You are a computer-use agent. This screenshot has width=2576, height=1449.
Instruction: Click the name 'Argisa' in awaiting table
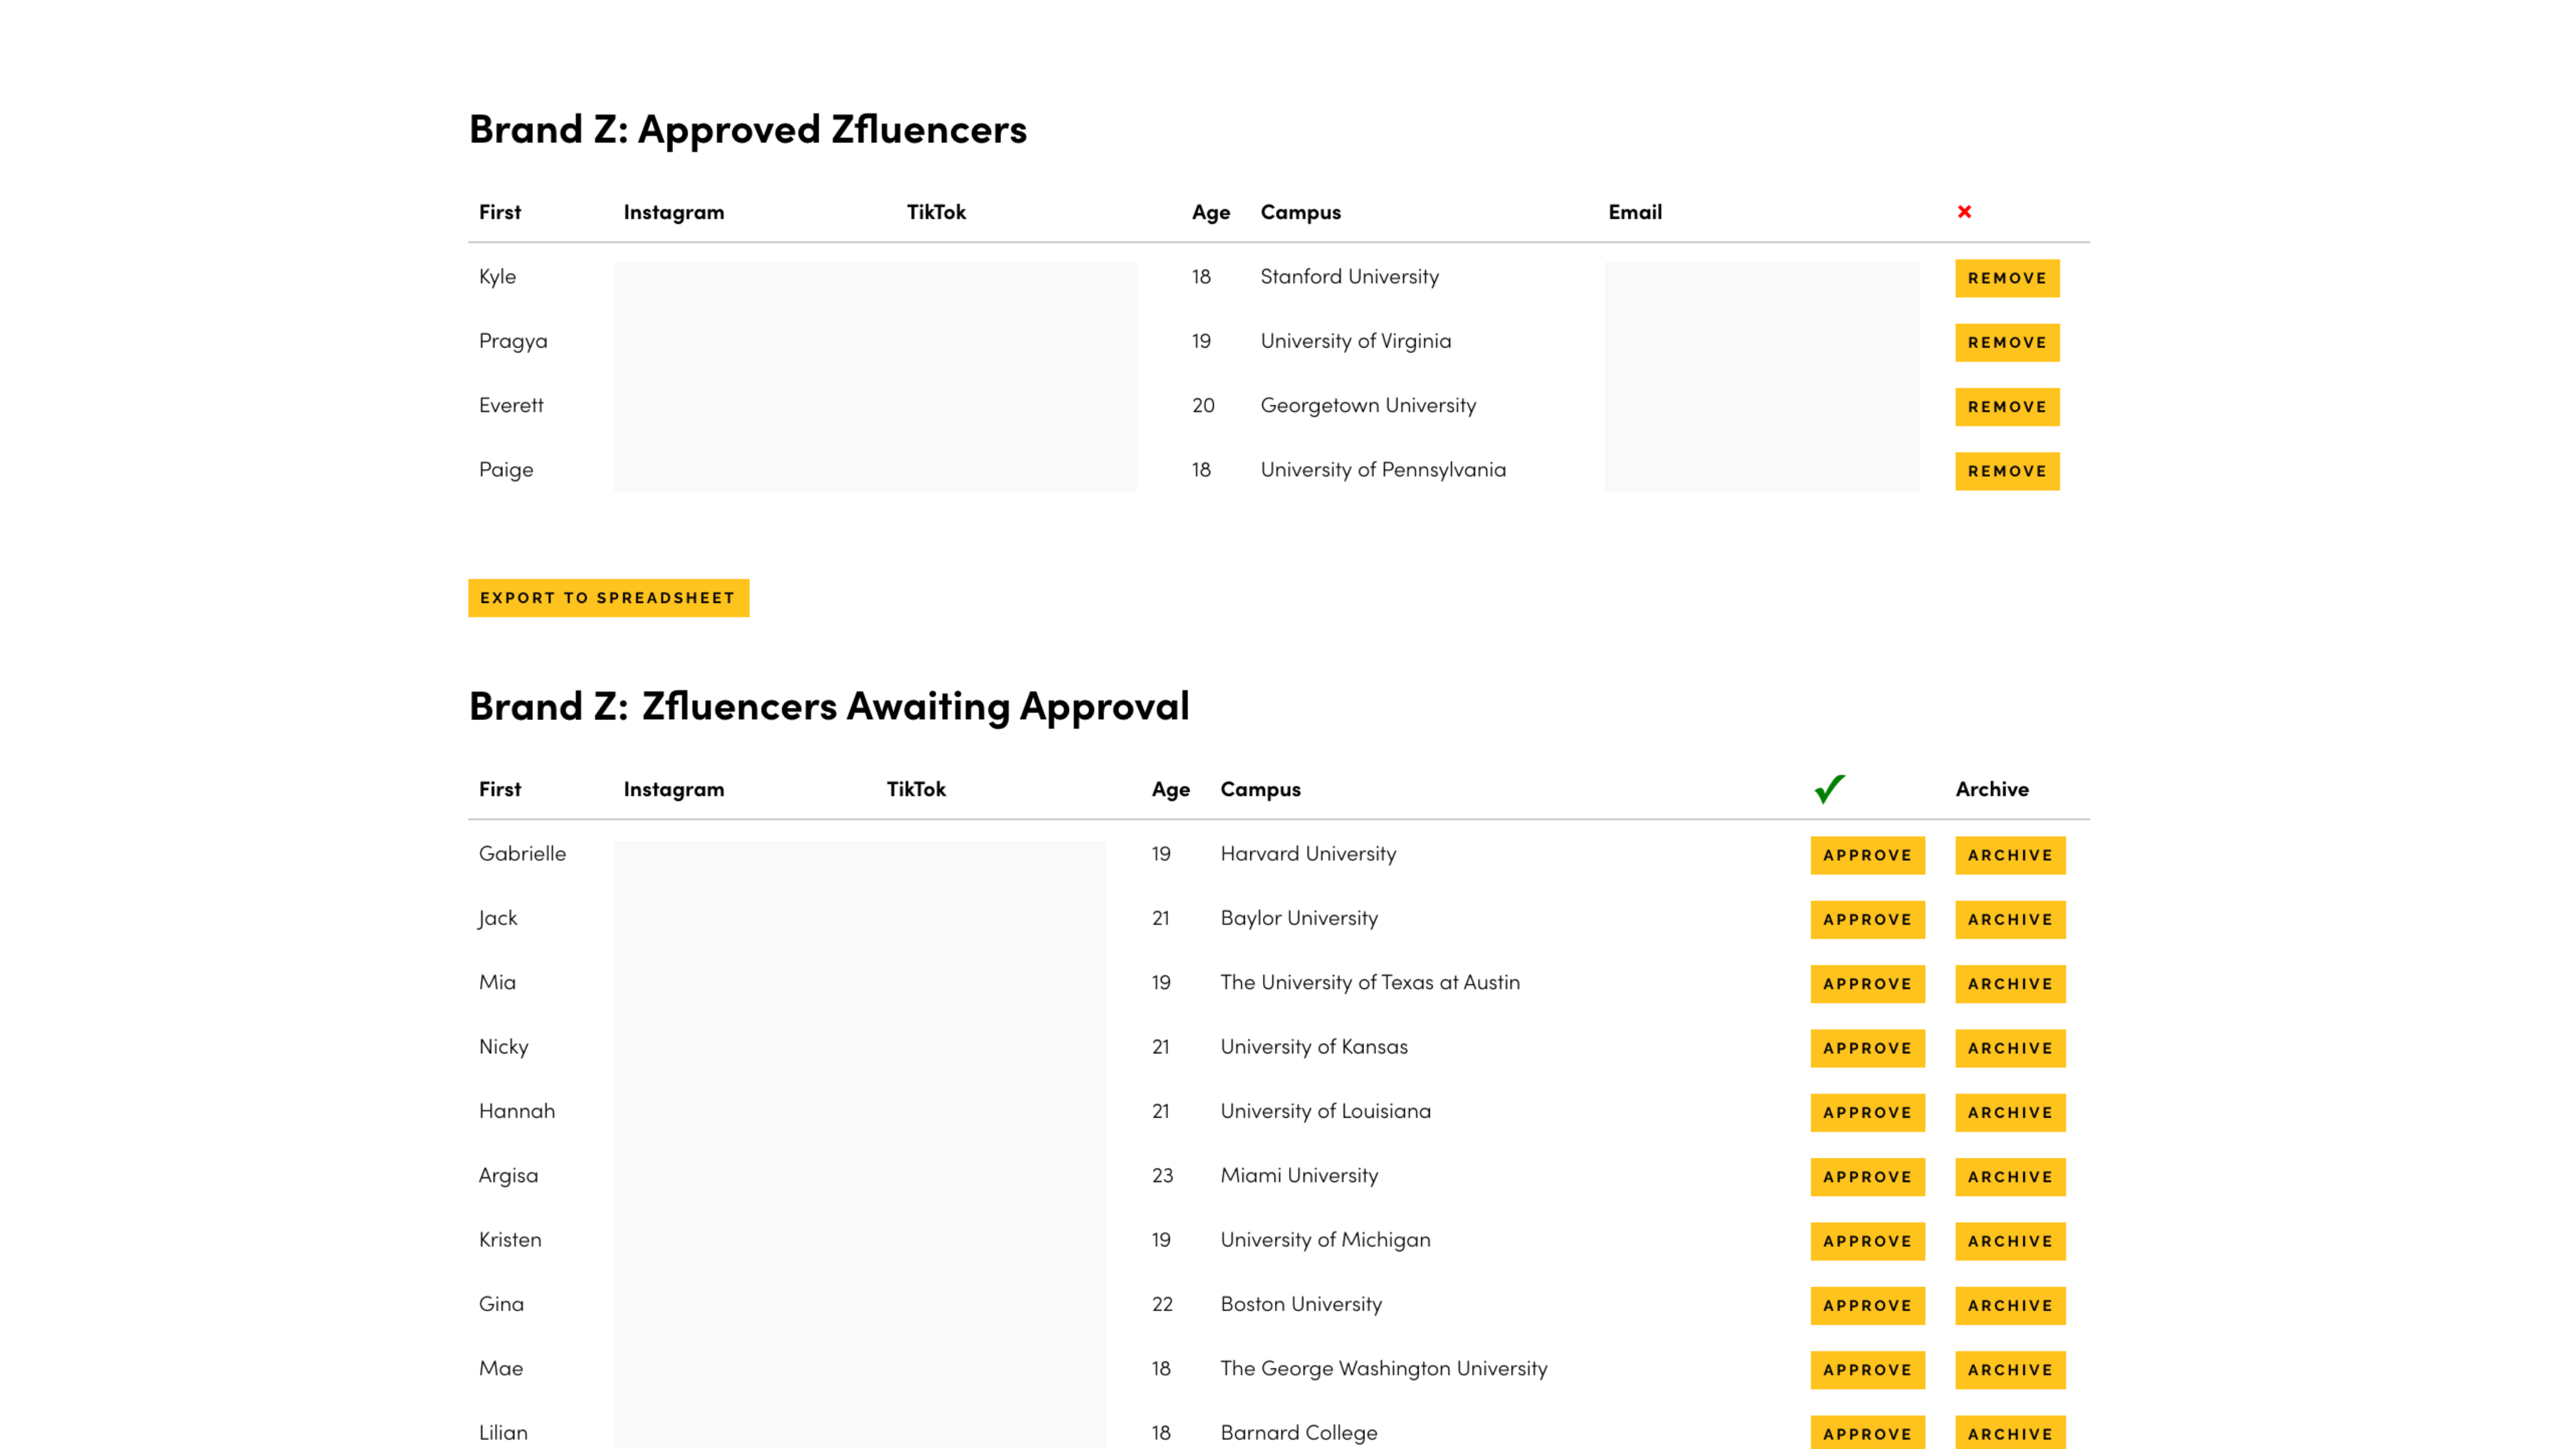(x=508, y=1176)
